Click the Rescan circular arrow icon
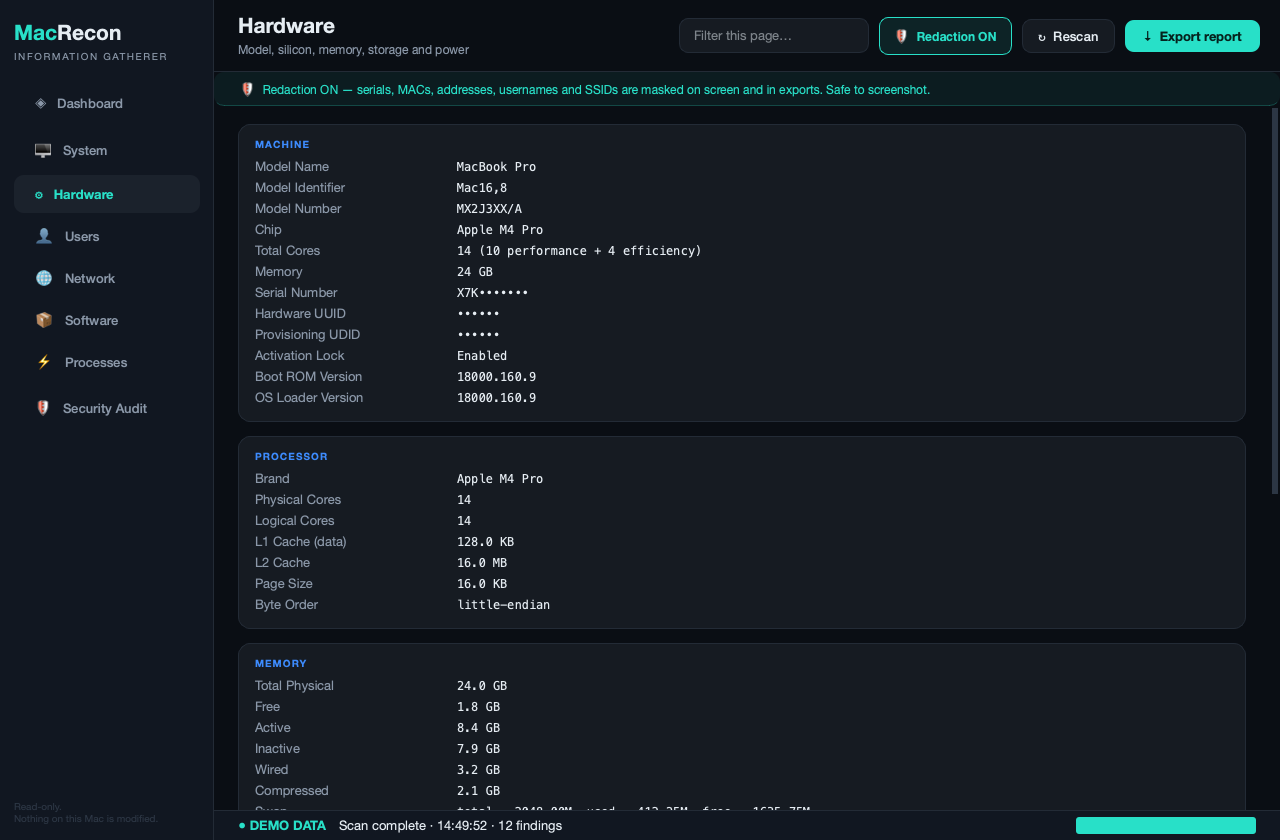This screenshot has width=1280, height=840. pyautogui.click(x=1042, y=37)
